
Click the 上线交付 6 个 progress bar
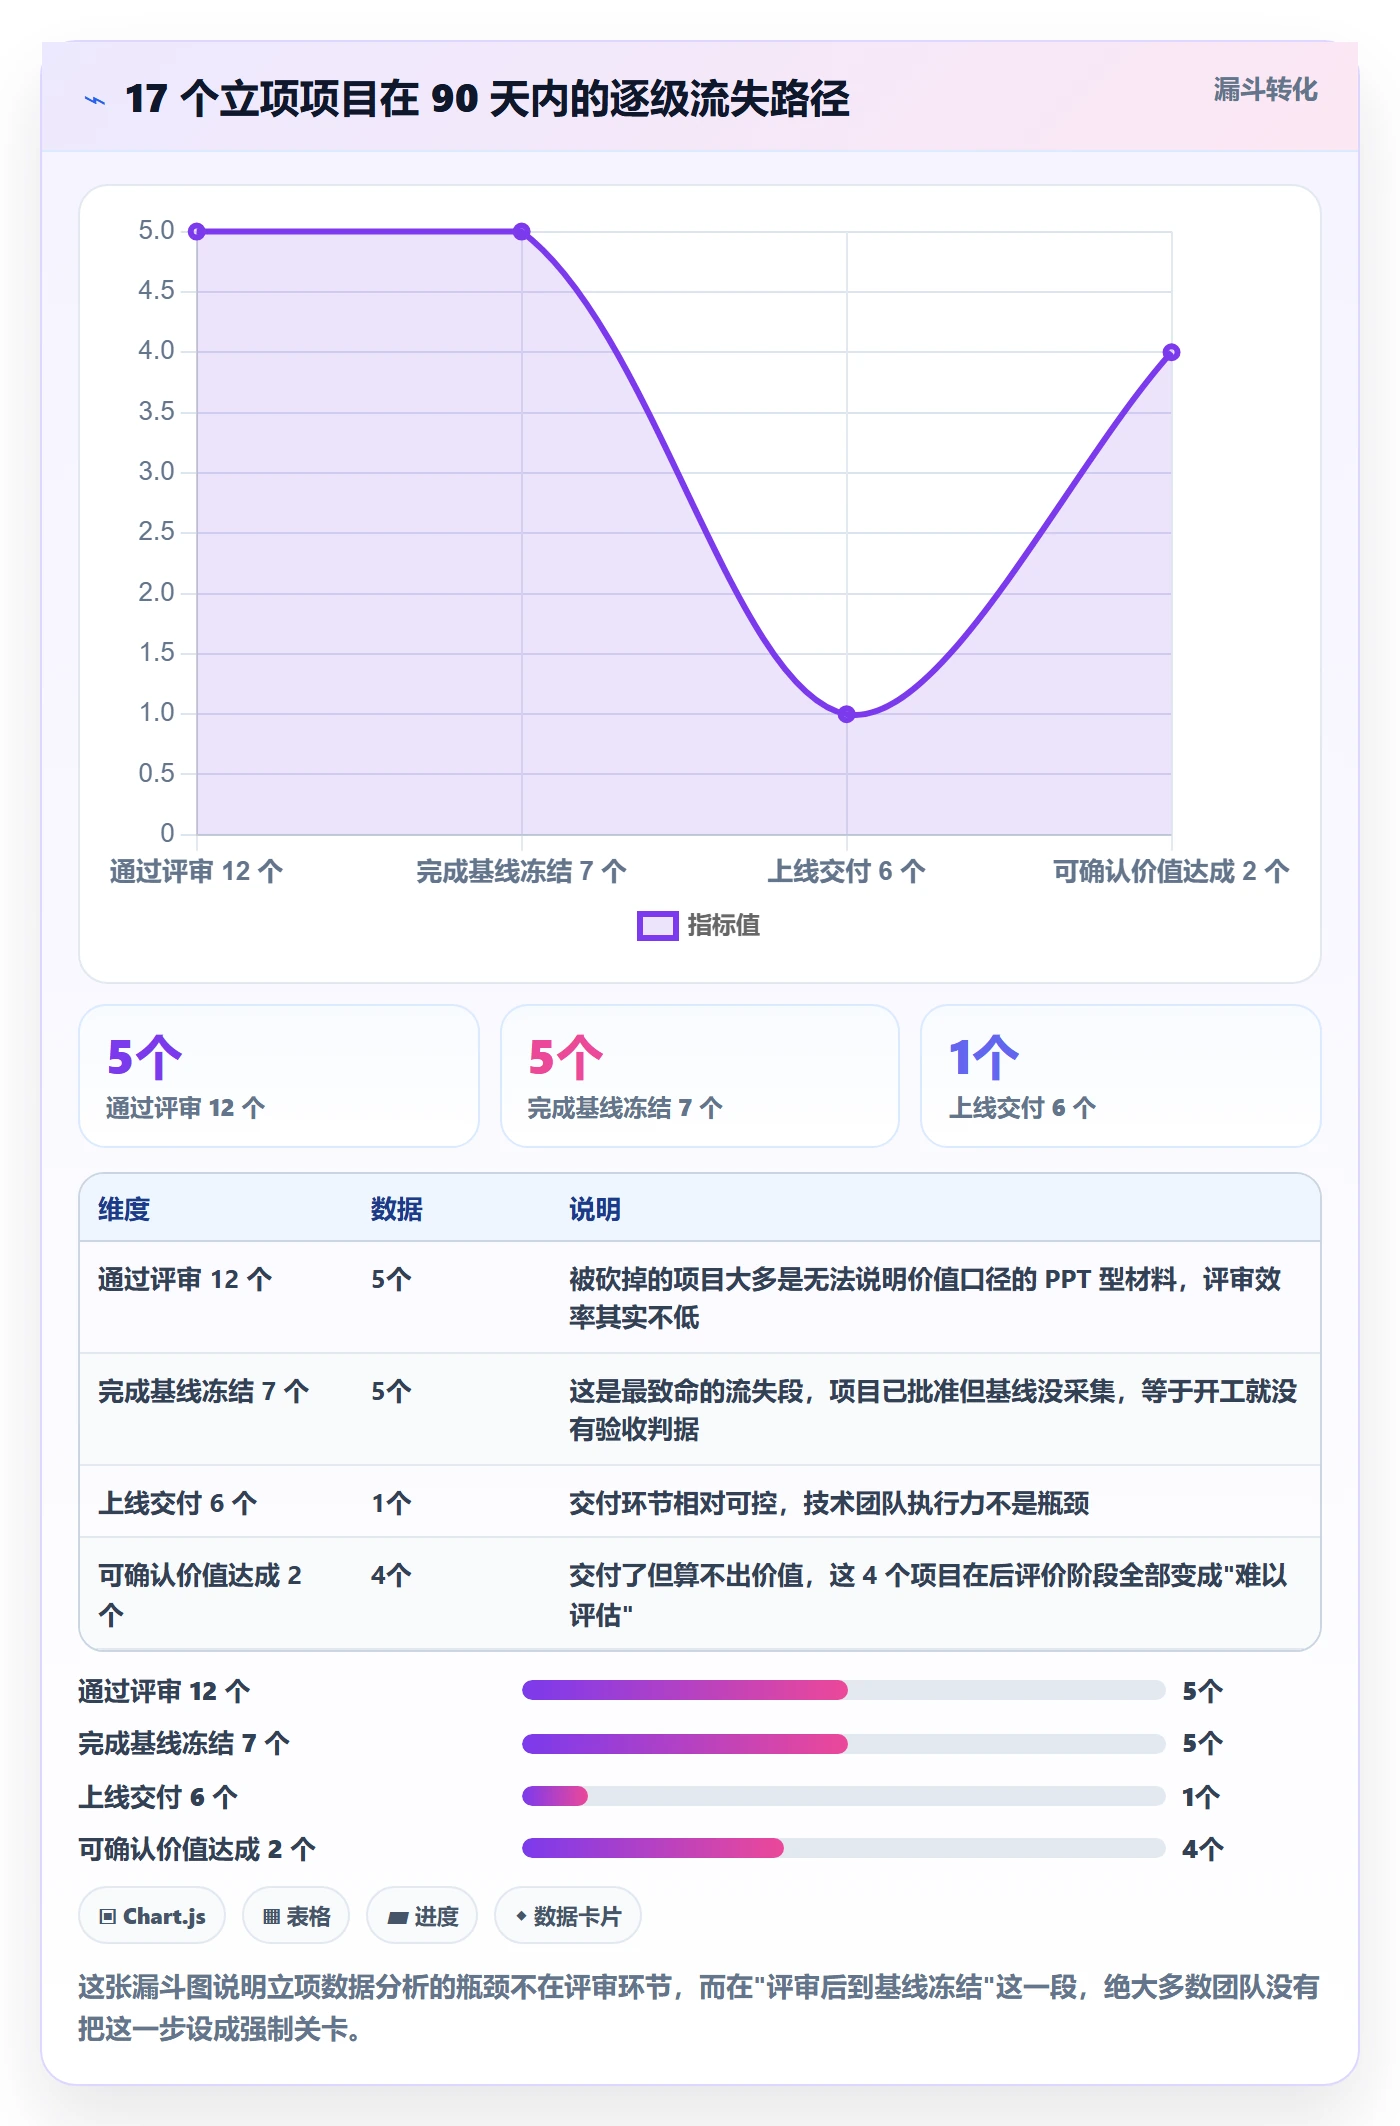[x=844, y=1796]
